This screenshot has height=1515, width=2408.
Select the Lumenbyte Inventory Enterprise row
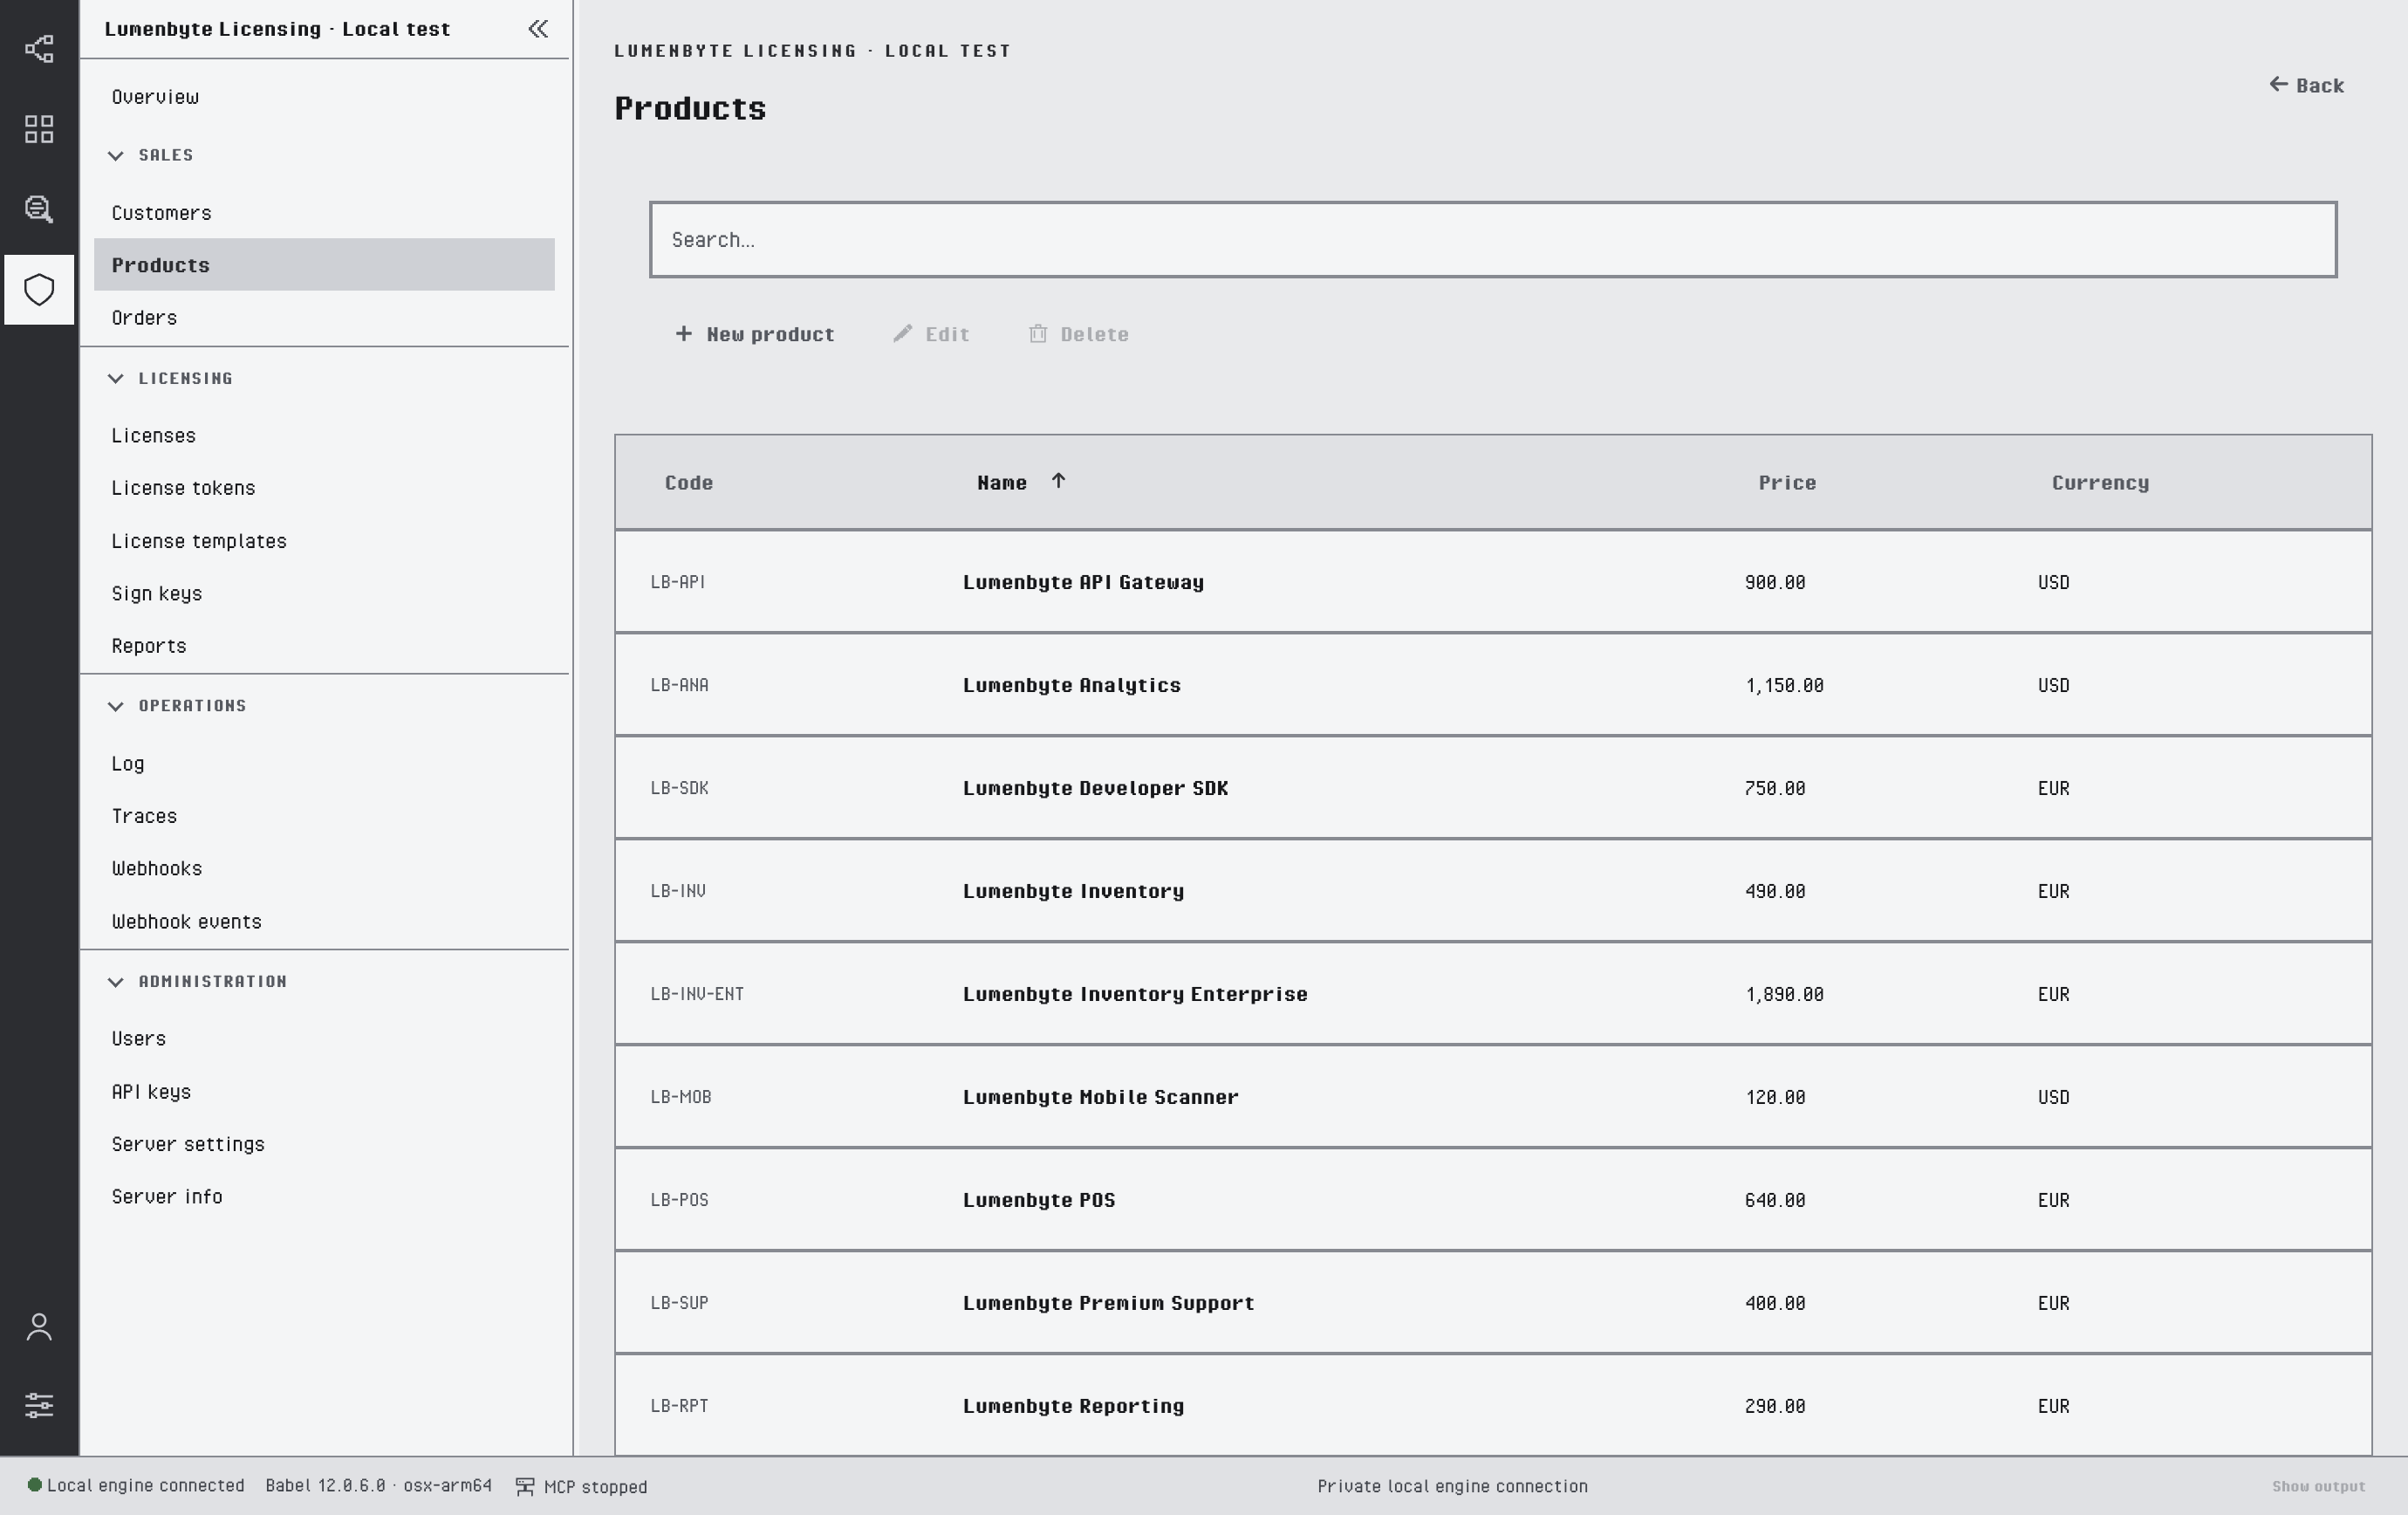[1493, 994]
